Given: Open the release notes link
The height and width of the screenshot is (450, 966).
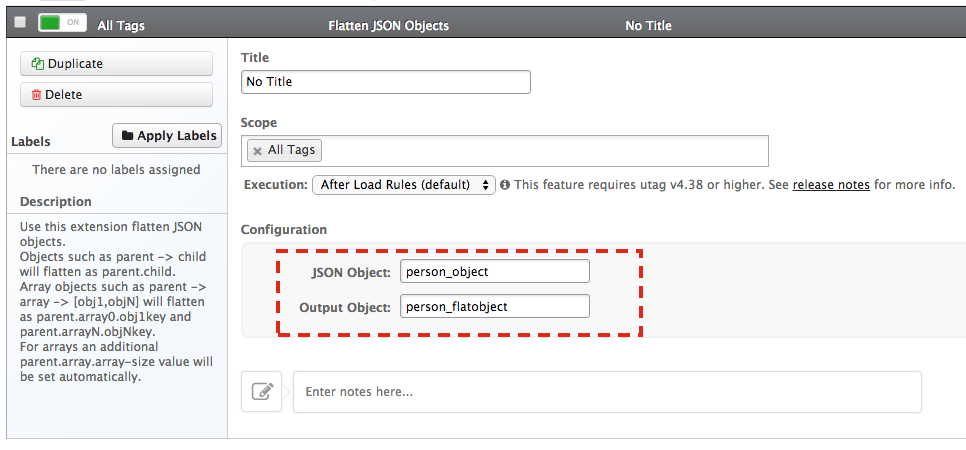Looking at the screenshot, I should tap(831, 185).
